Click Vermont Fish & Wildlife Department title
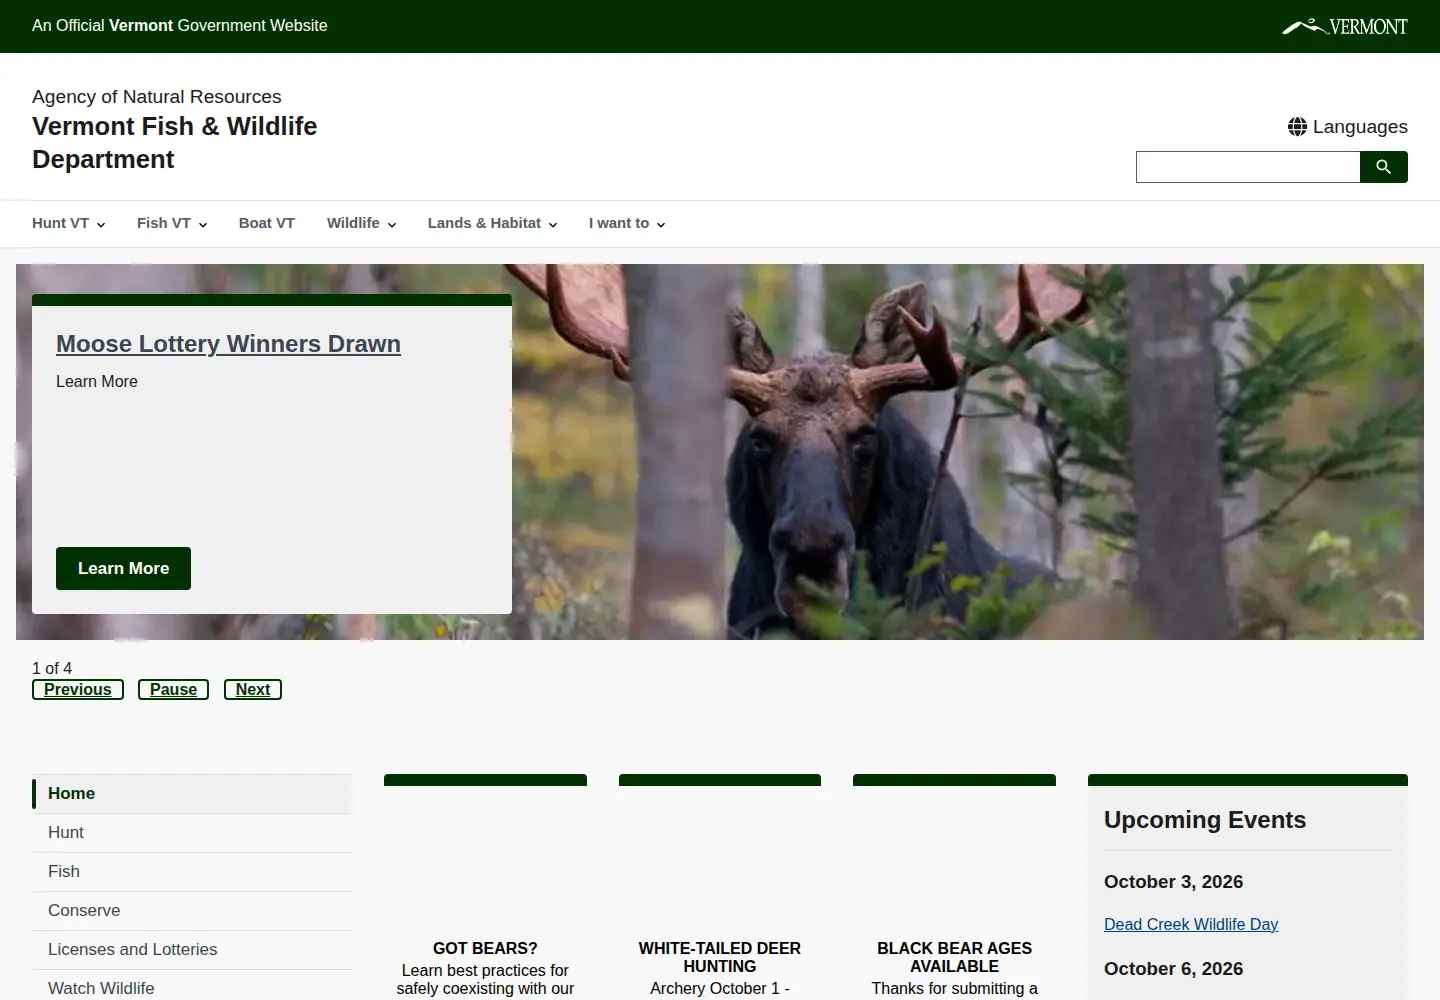The height and width of the screenshot is (1000, 1440). pyautogui.click(x=174, y=143)
